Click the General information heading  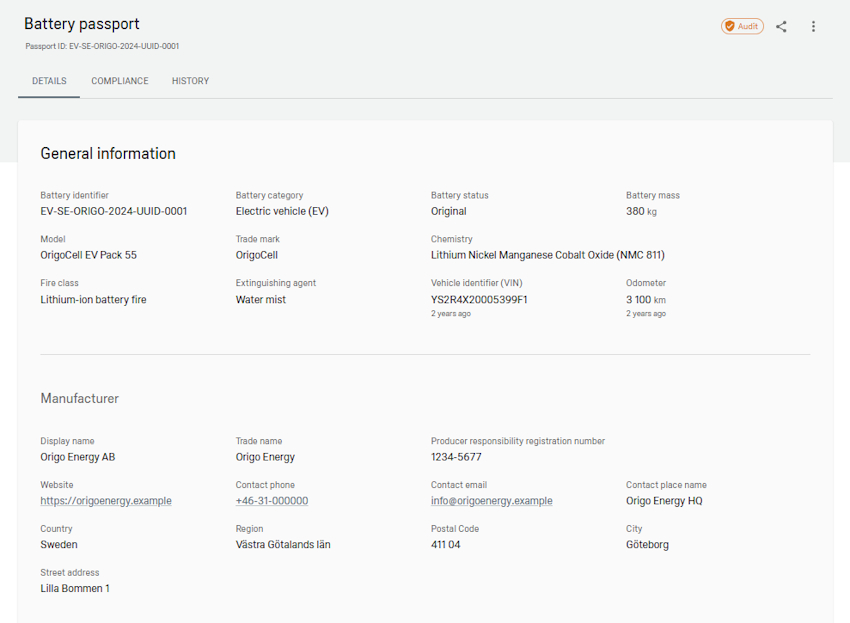click(x=108, y=153)
